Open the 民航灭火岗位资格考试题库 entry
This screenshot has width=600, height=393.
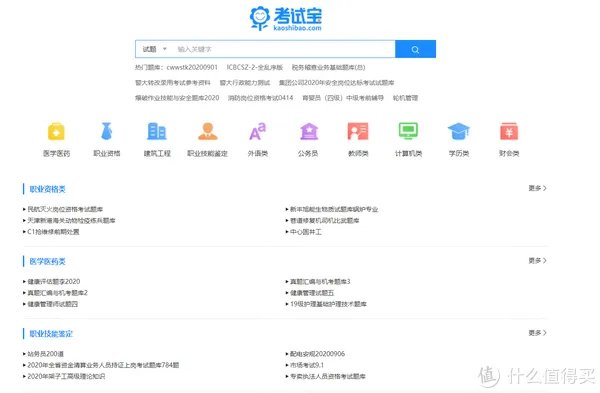pyautogui.click(x=65, y=209)
